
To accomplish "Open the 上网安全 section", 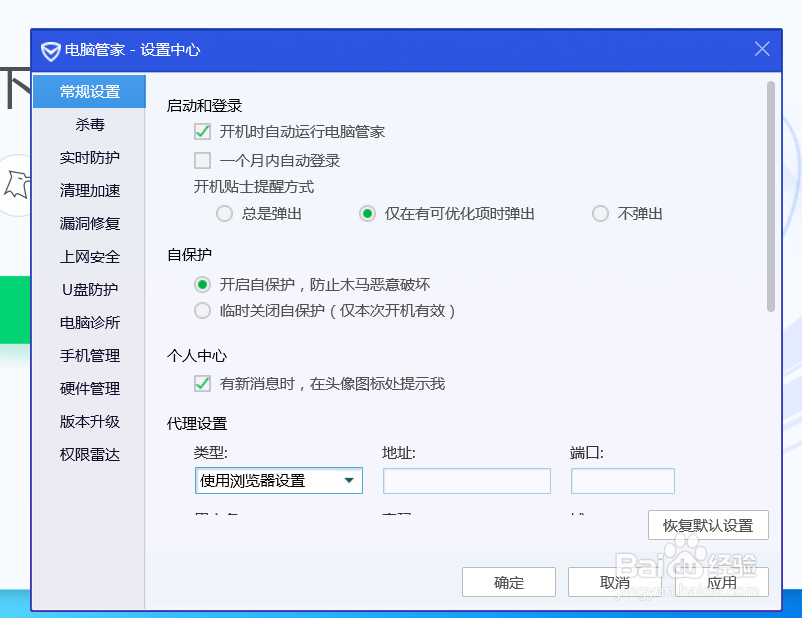I will tap(90, 256).
